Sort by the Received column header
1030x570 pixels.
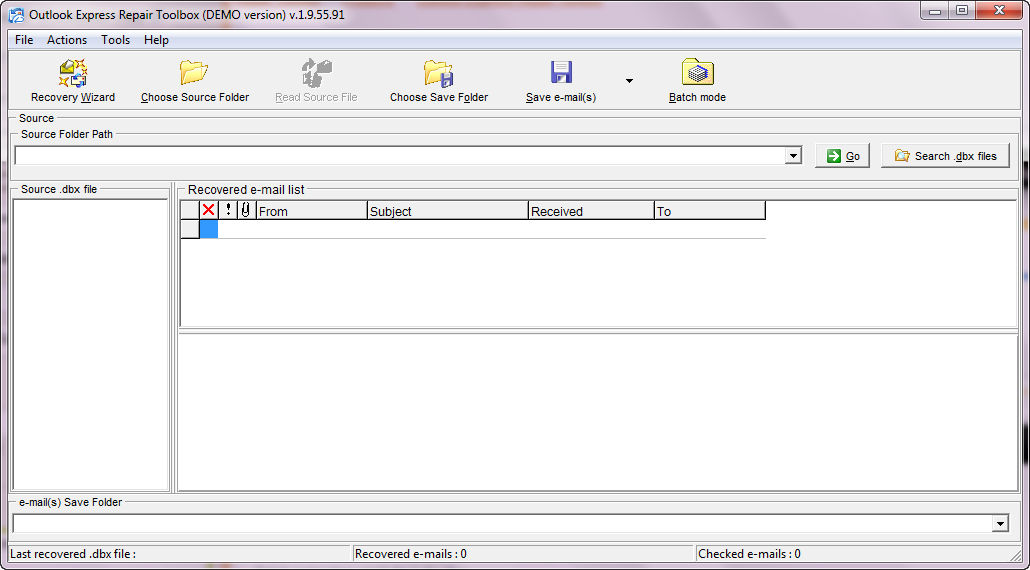coord(591,211)
